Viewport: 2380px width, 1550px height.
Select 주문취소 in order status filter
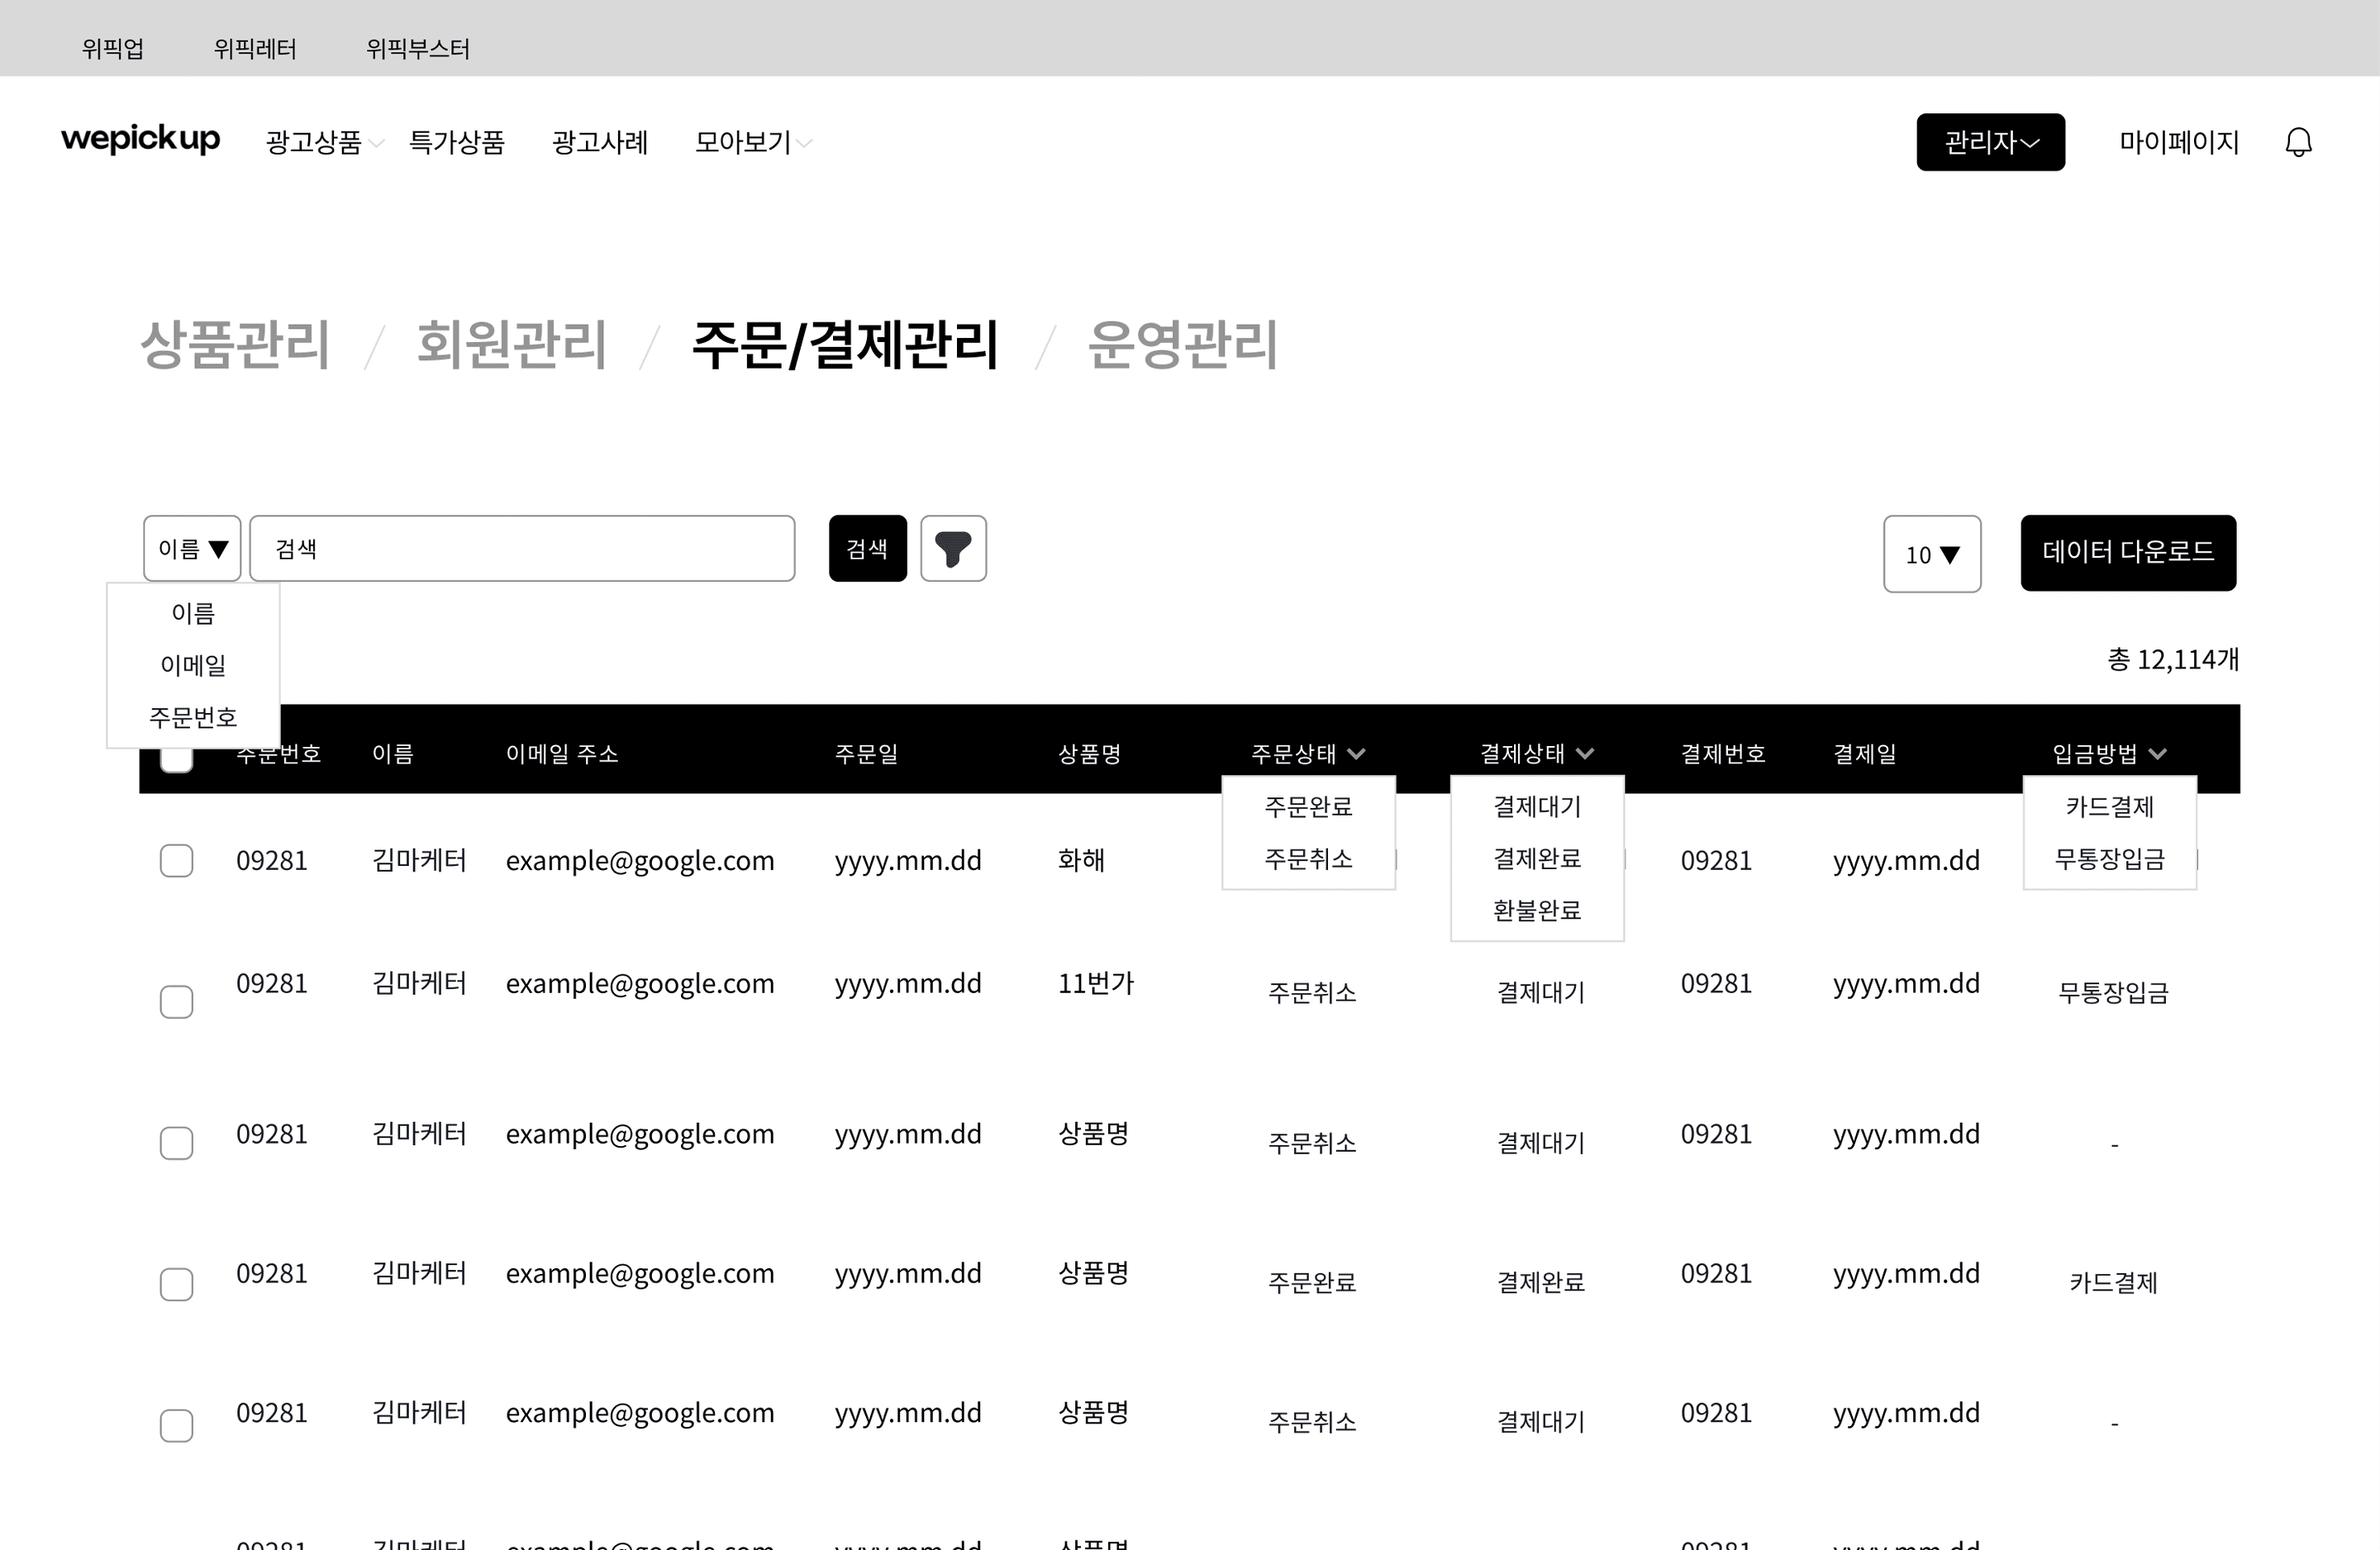click(x=1308, y=858)
